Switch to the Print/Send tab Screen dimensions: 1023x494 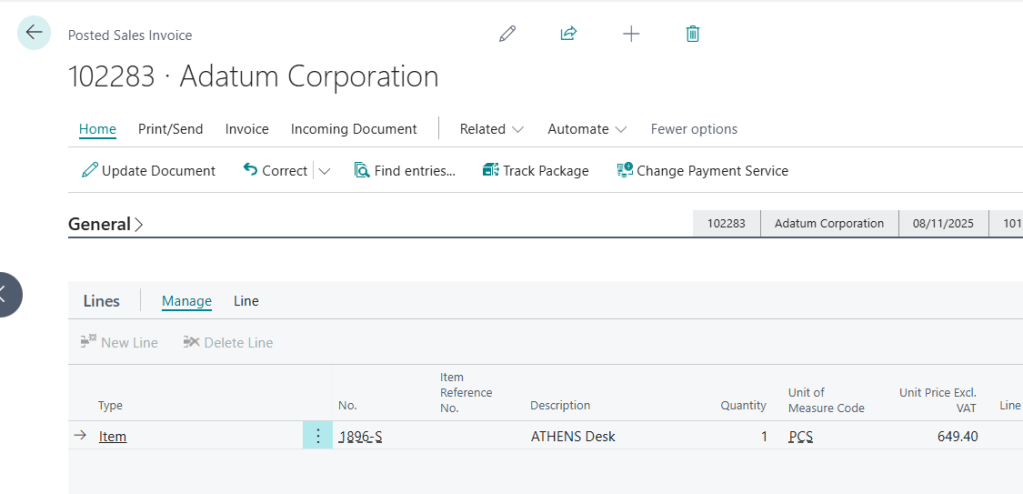(170, 129)
